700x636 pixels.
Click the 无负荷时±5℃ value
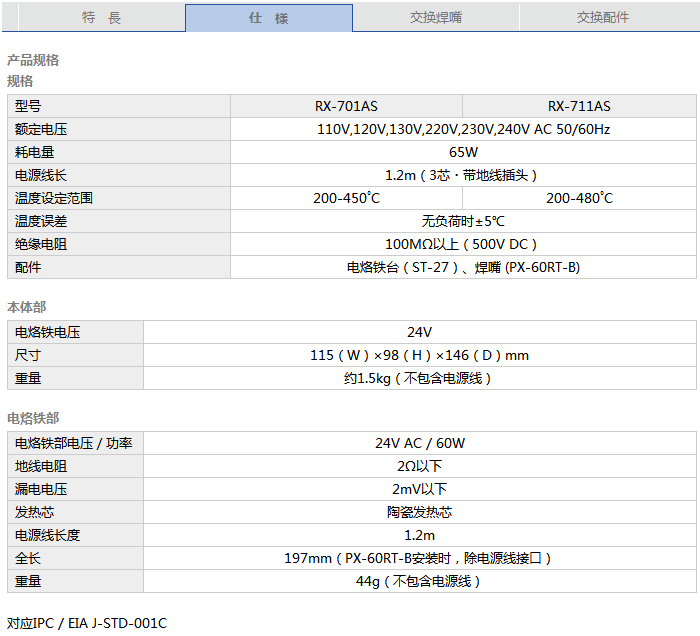pos(463,221)
